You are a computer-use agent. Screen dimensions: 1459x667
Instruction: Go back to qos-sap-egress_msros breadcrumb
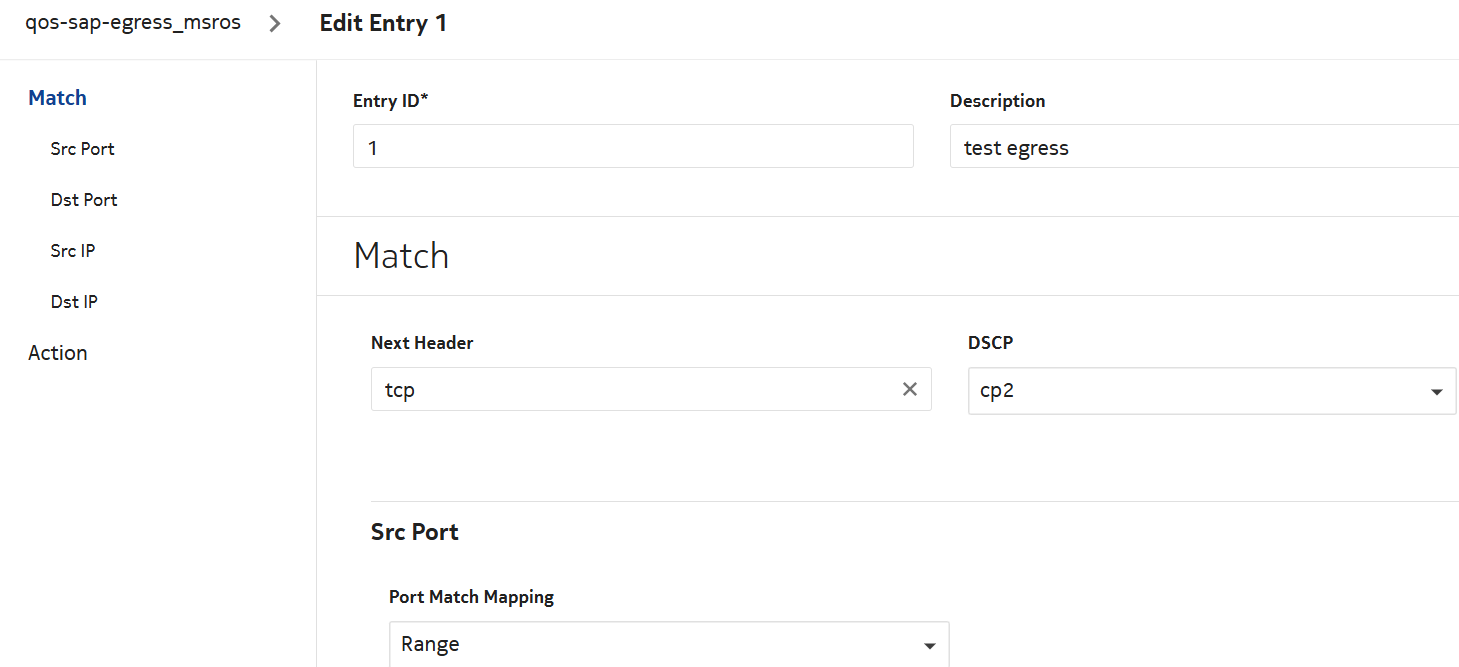(133, 23)
